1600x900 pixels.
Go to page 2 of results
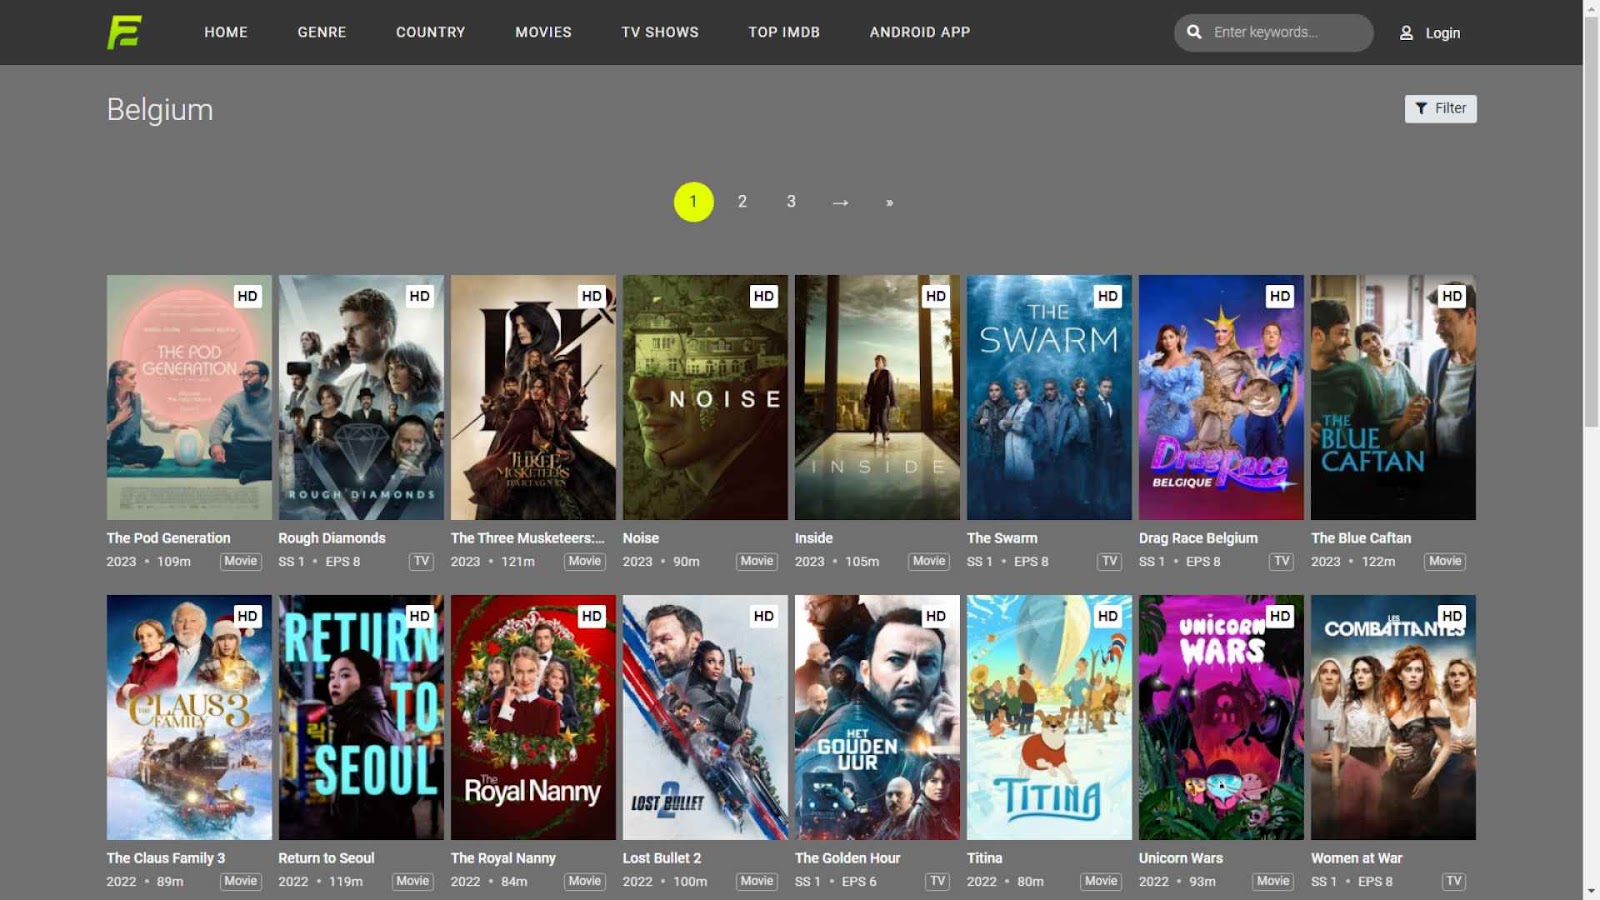click(x=742, y=202)
